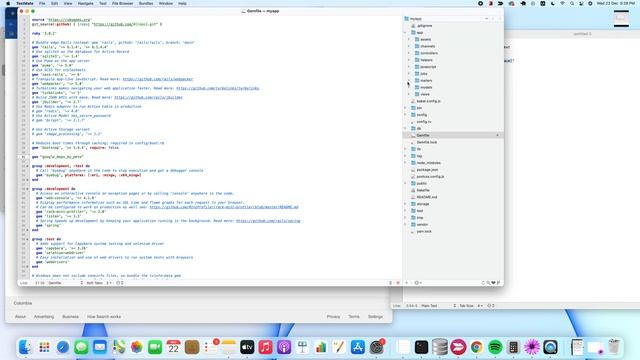Open the Window menu
This screenshot has height=360, width=640.
pos(166,3)
